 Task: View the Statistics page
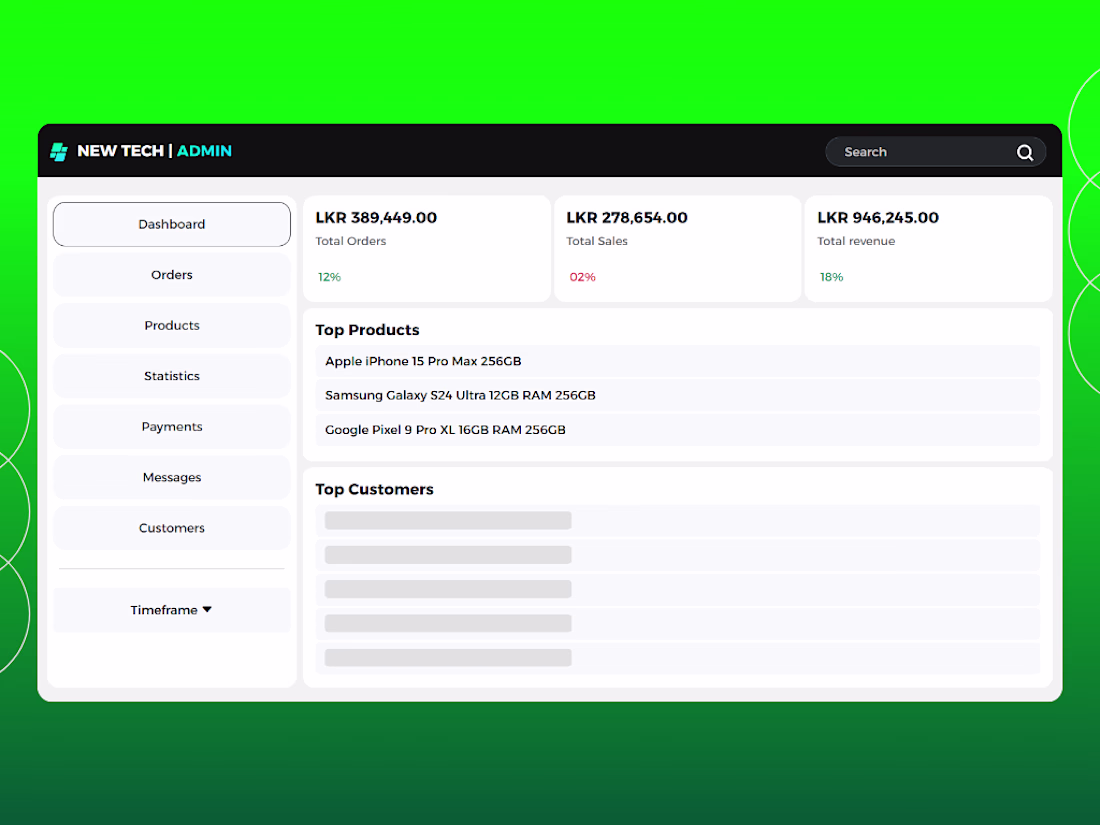pyautogui.click(x=172, y=376)
